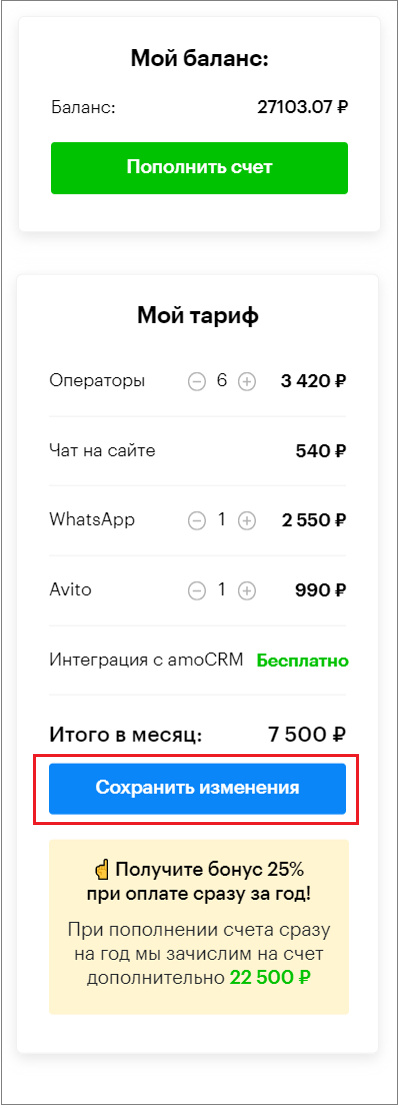Screen dimensions: 399x1108
Task: Click the green Пополнить счет button
Action: tap(199, 167)
